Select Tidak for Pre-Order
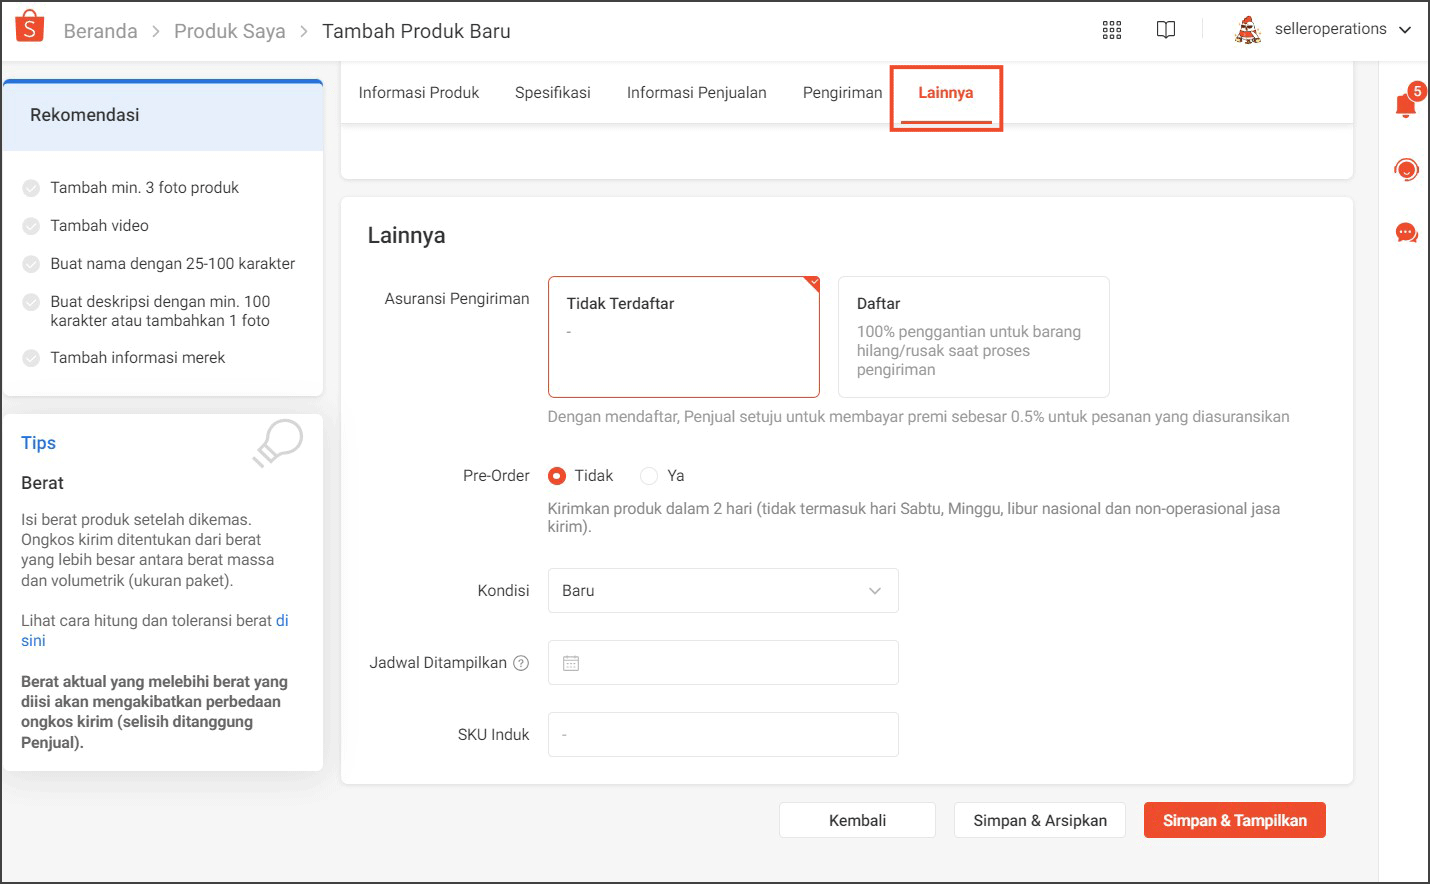This screenshot has height=884, width=1430. point(556,475)
